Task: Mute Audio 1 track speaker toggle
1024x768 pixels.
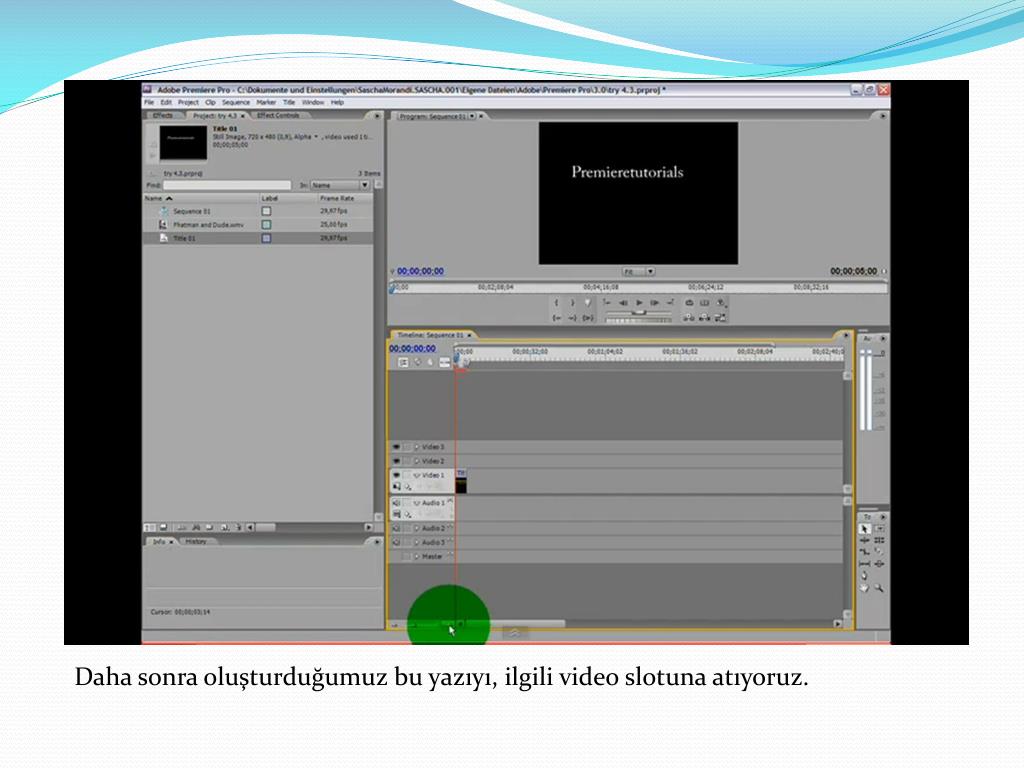Action: coord(396,502)
